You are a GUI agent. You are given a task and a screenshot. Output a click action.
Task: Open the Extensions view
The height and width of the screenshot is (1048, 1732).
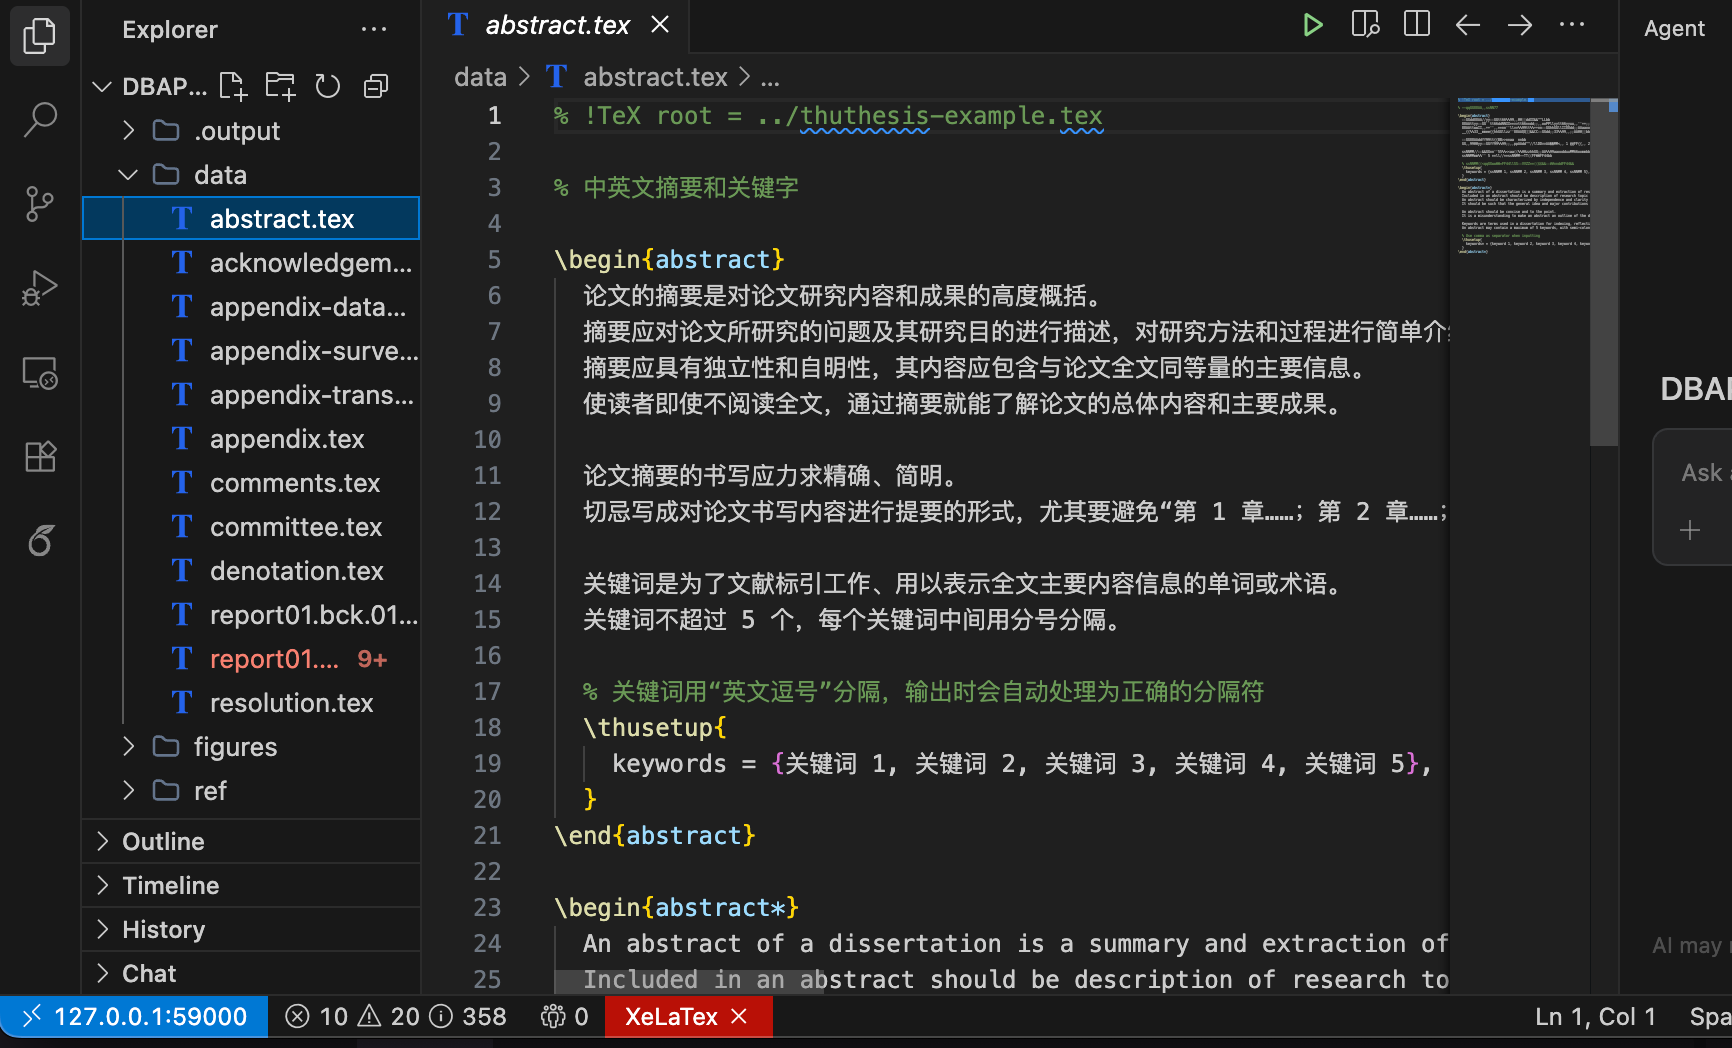pyautogui.click(x=40, y=457)
